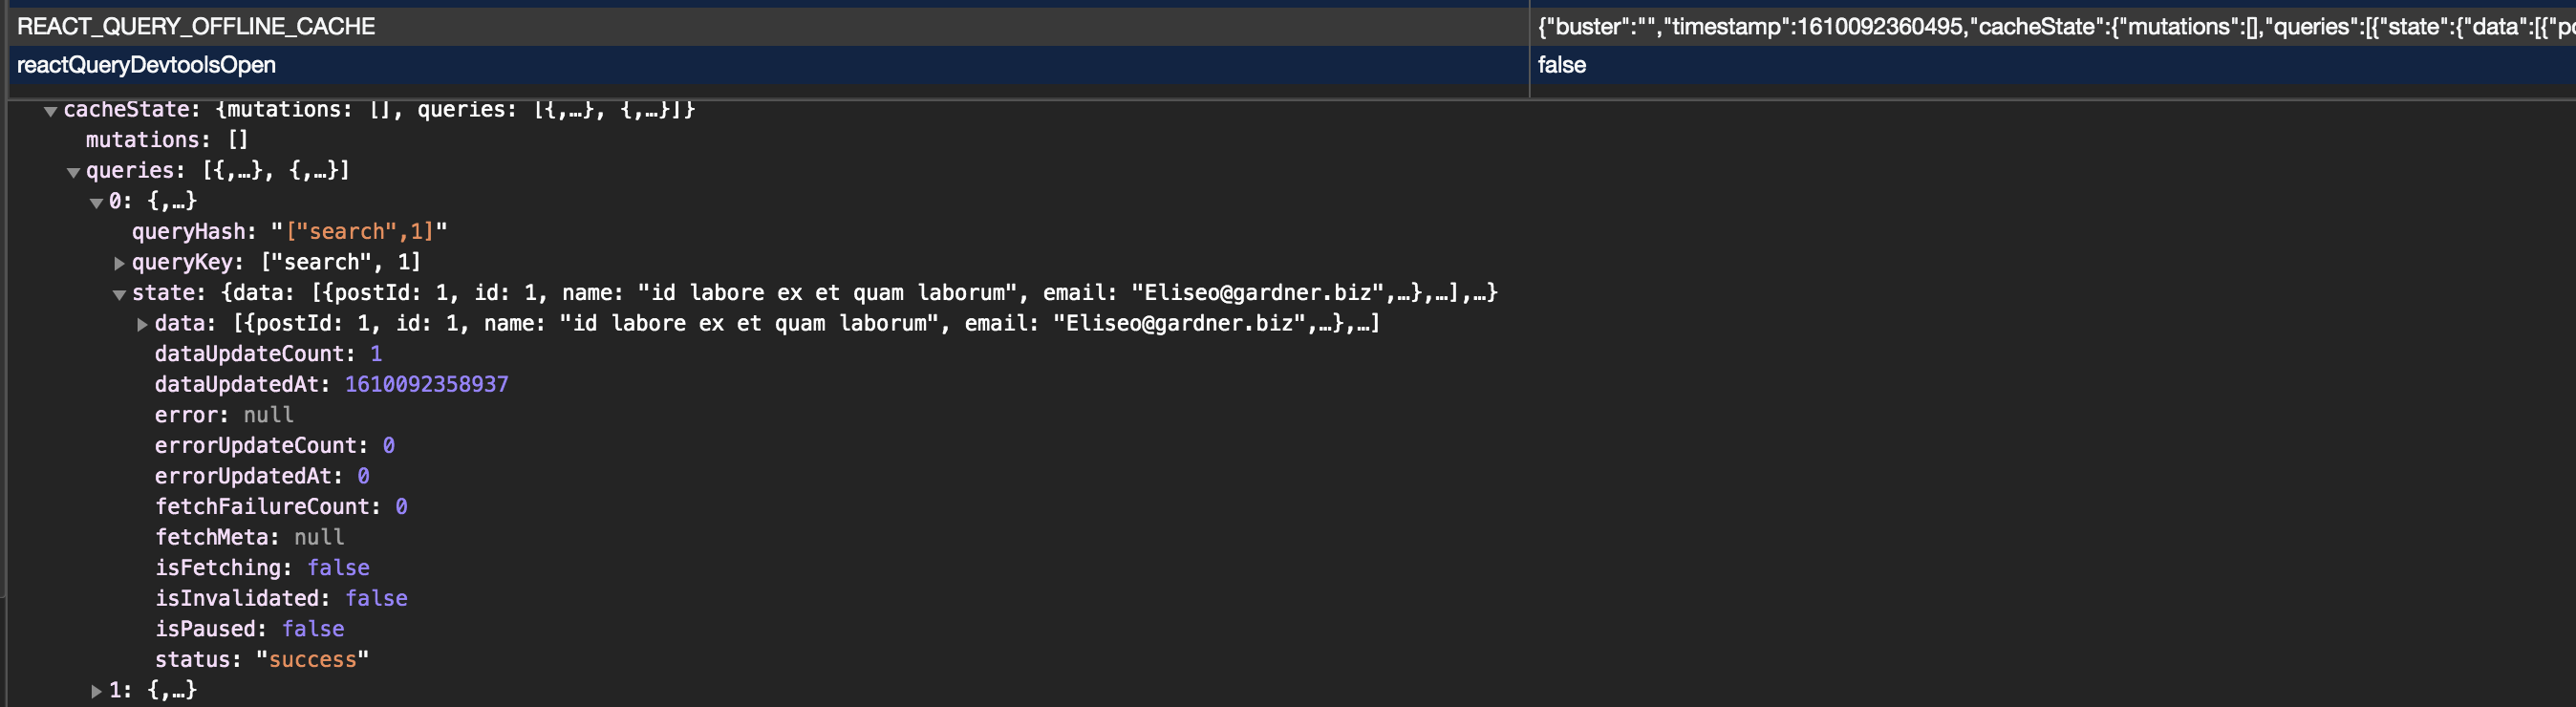Select the isPaused false property
2576x707 pixels.
tap(312, 629)
